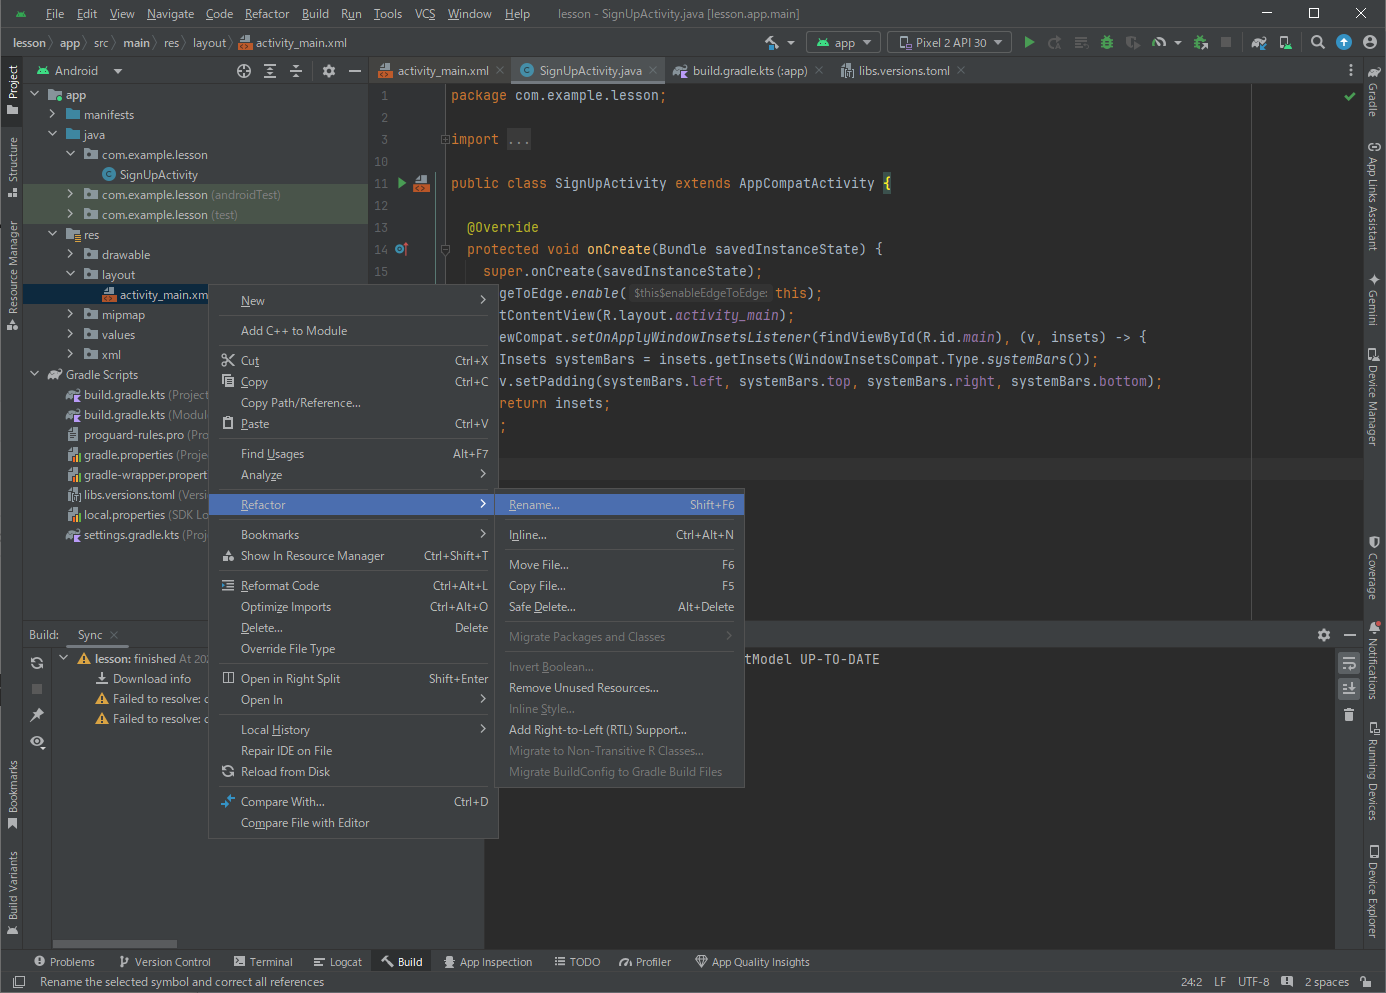Screen dimensions: 1386x993
Task: Open the Android project view dropdown
Action: (79, 71)
